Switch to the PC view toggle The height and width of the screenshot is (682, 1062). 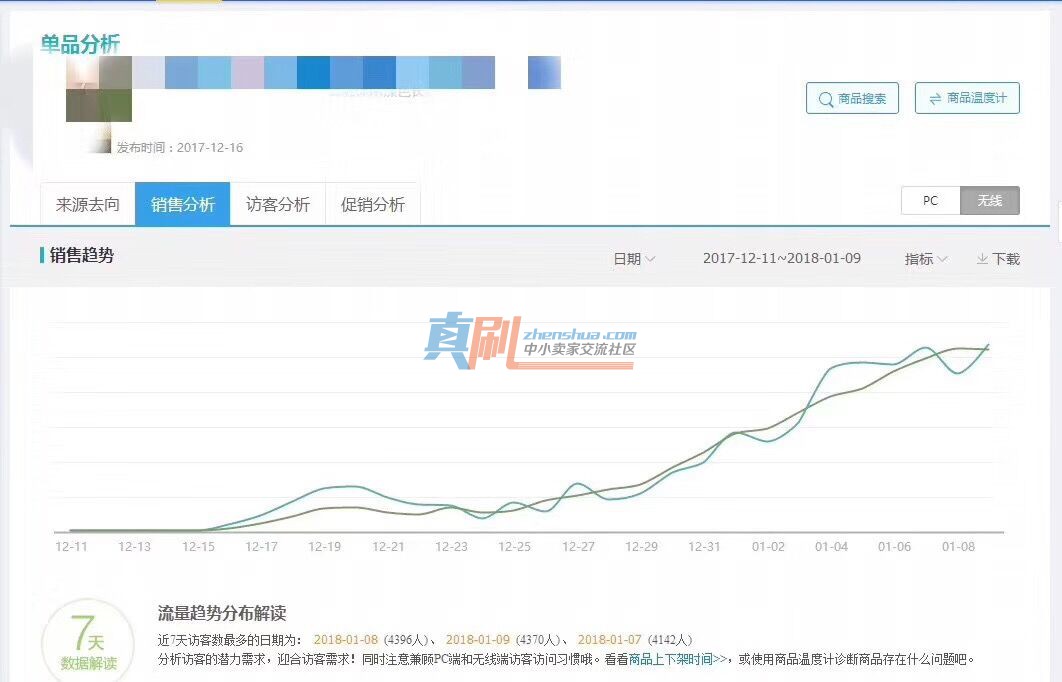(931, 200)
